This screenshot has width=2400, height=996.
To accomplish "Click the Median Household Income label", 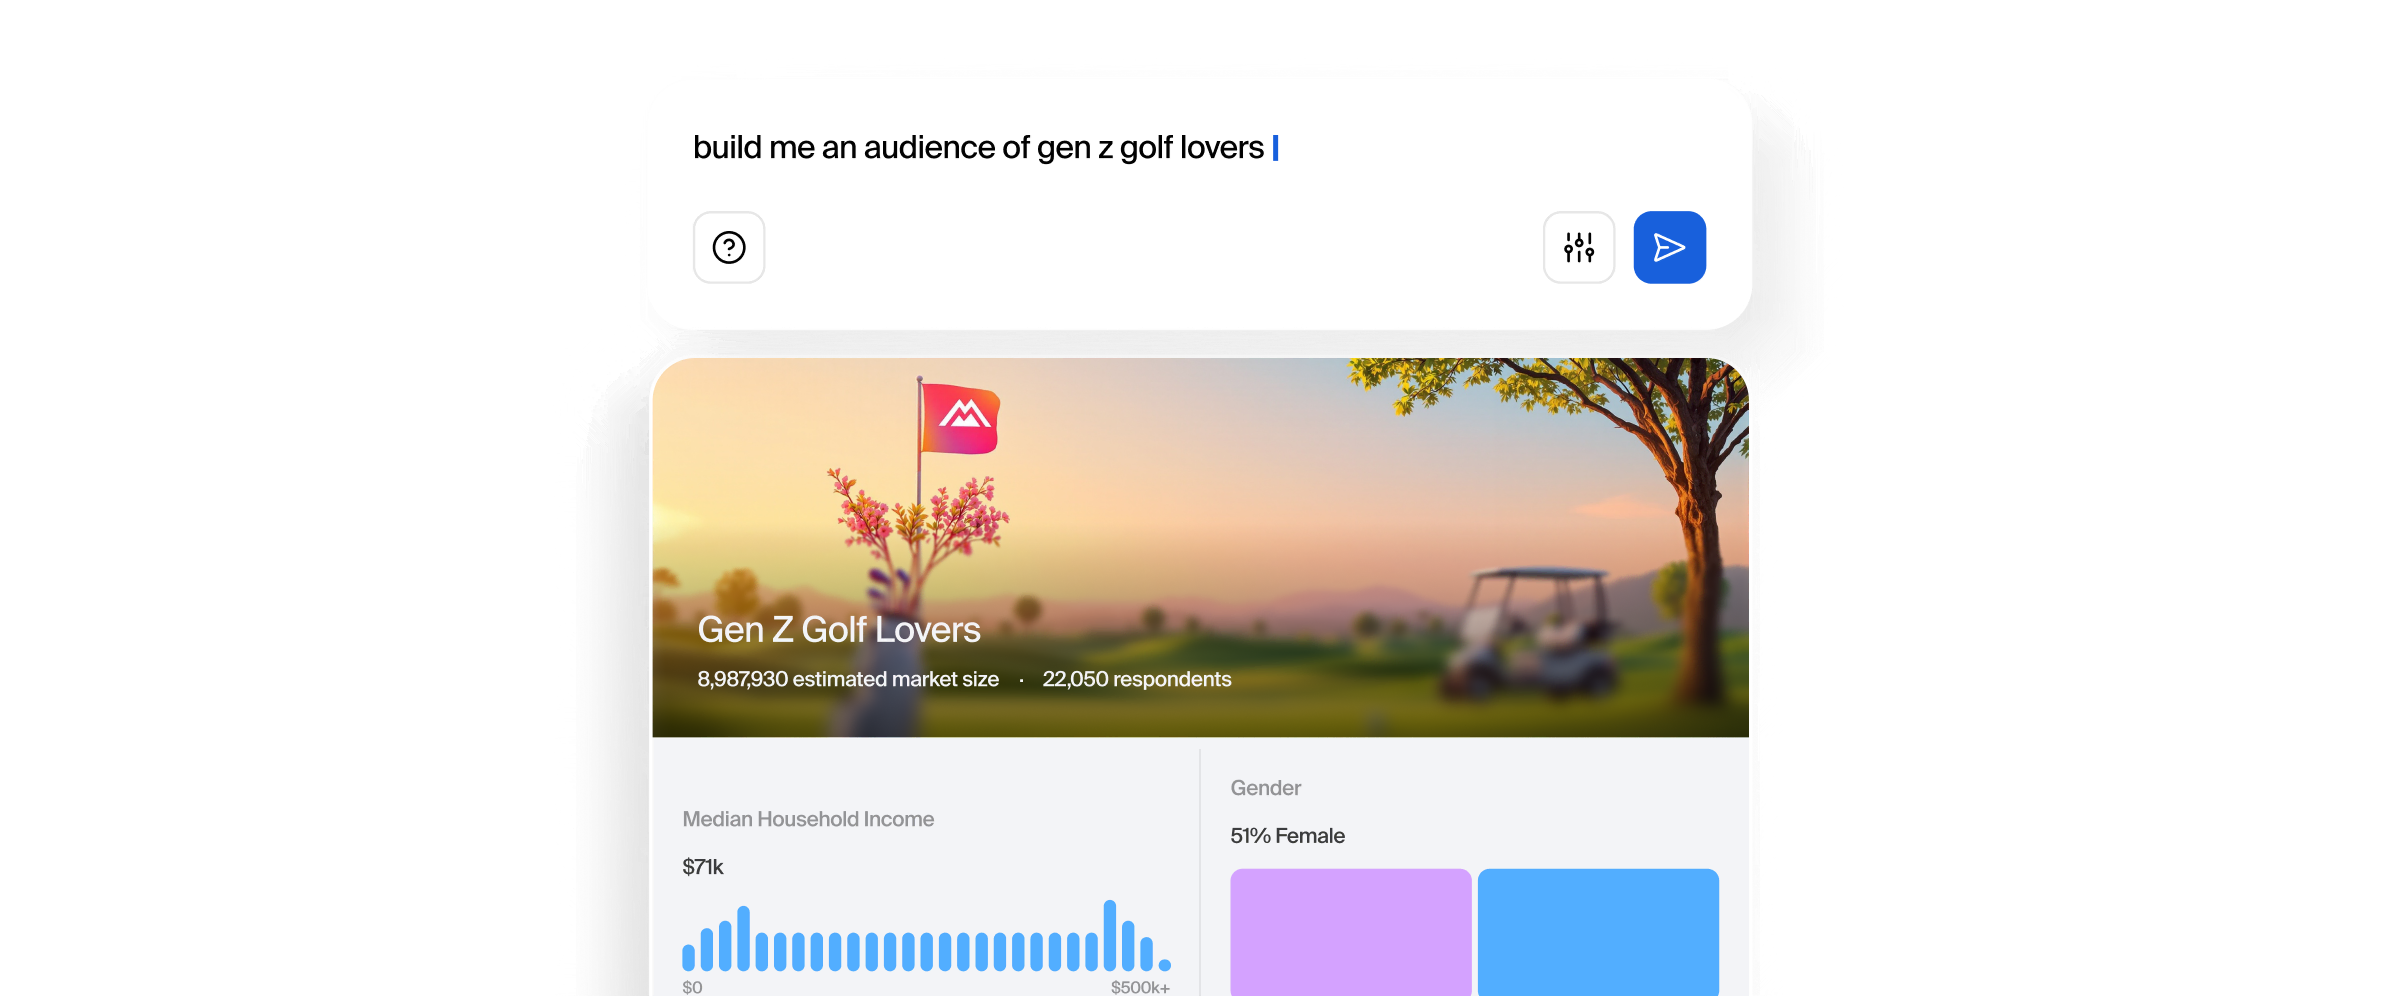I will click(x=808, y=819).
